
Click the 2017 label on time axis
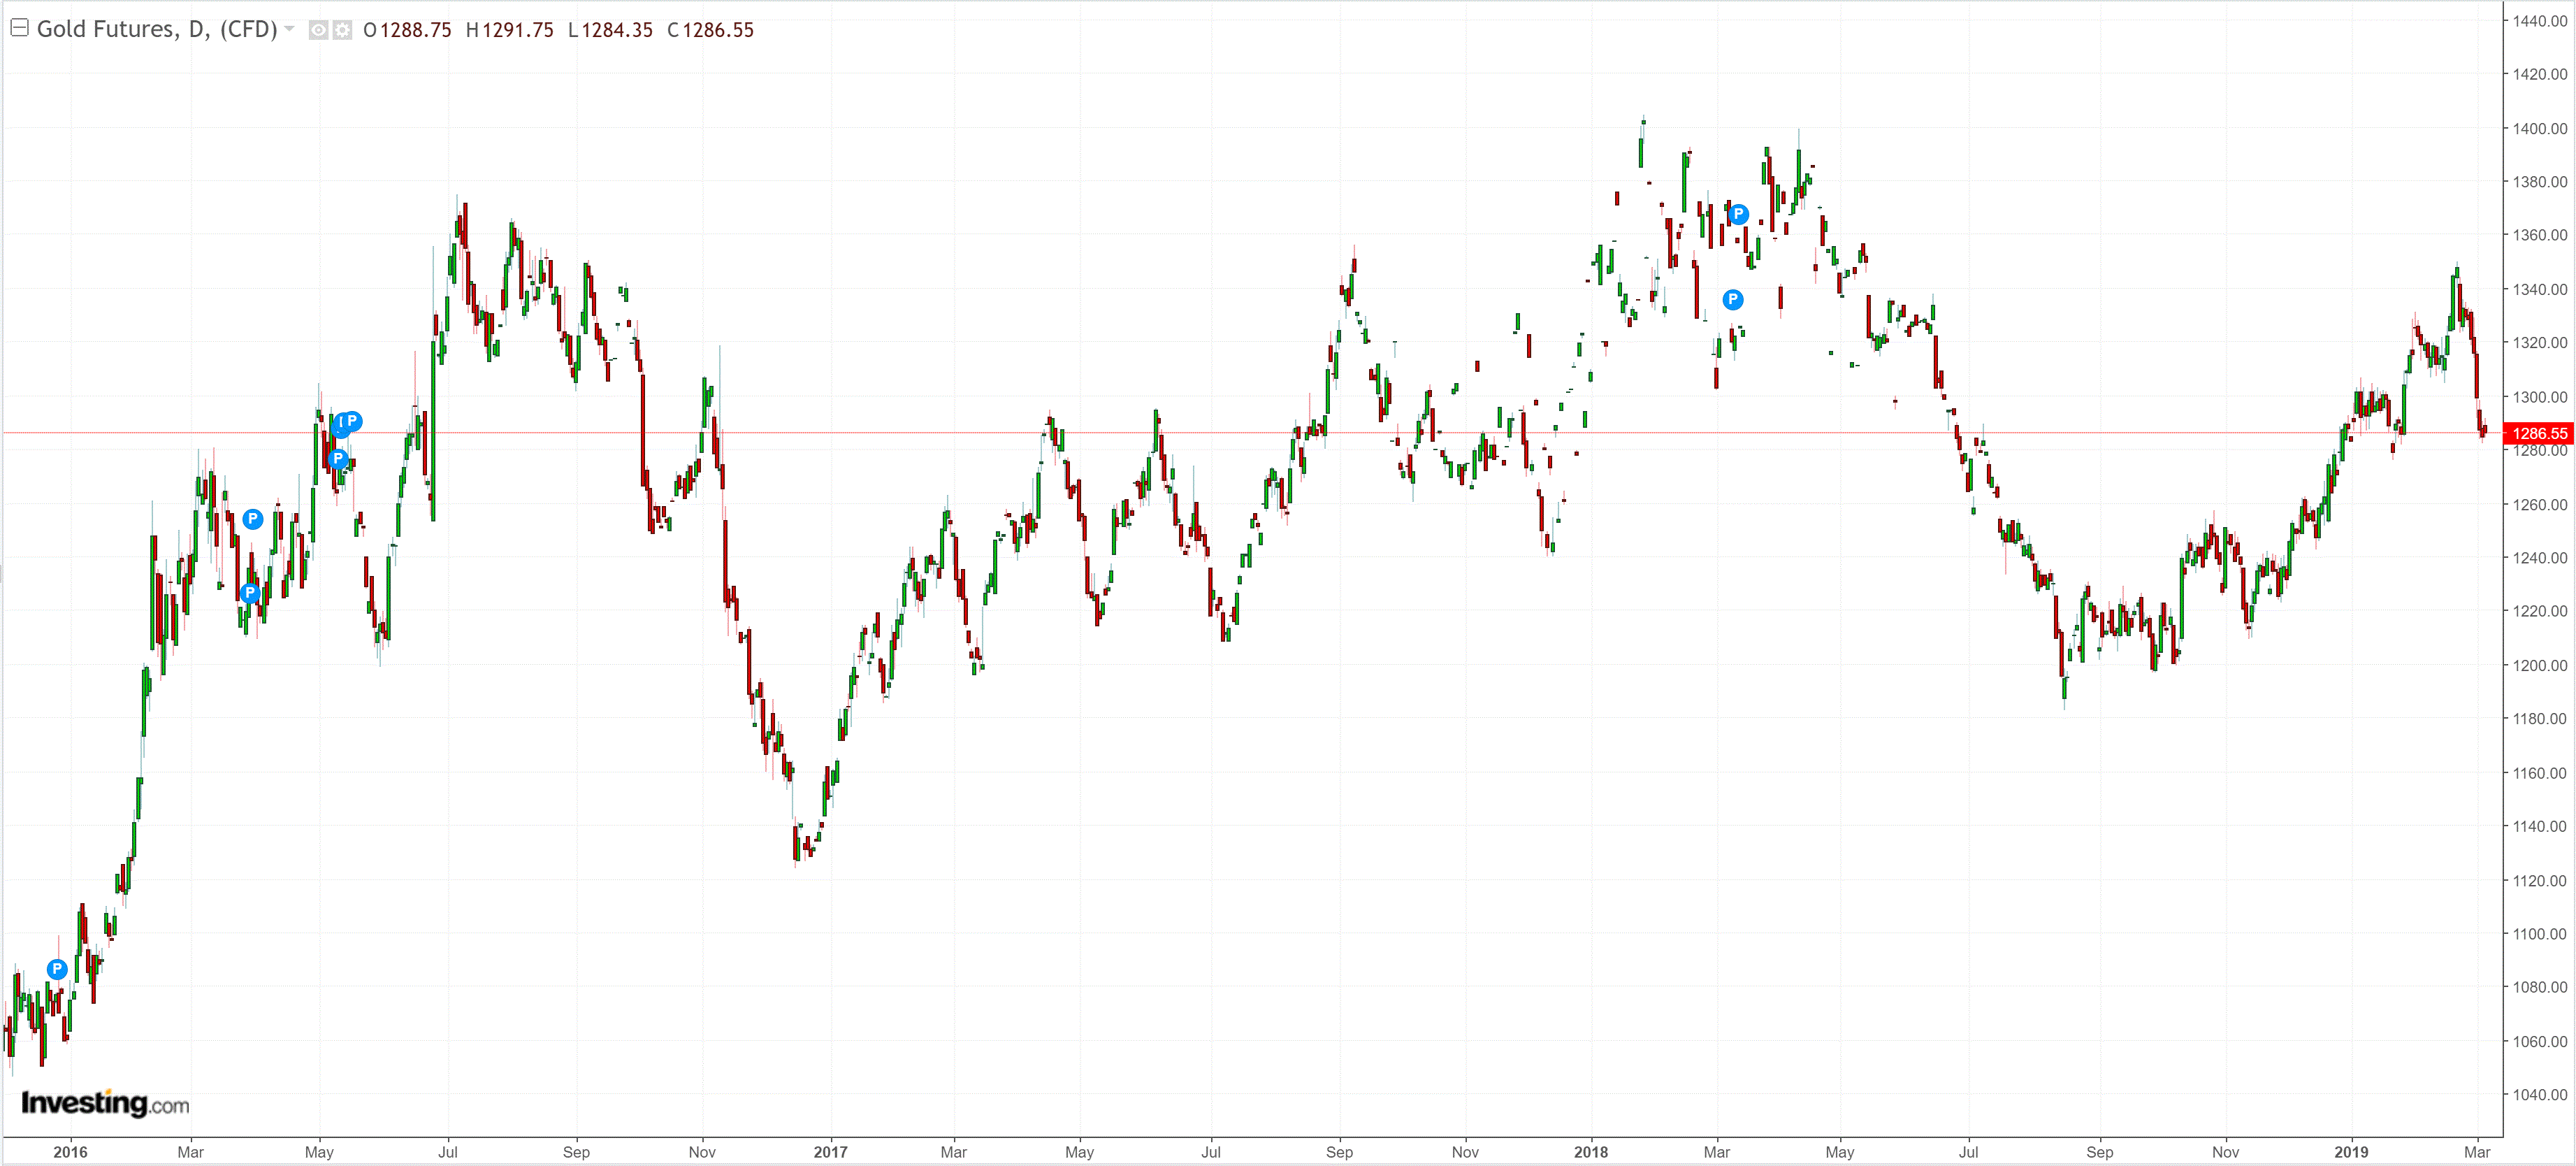coord(830,1152)
